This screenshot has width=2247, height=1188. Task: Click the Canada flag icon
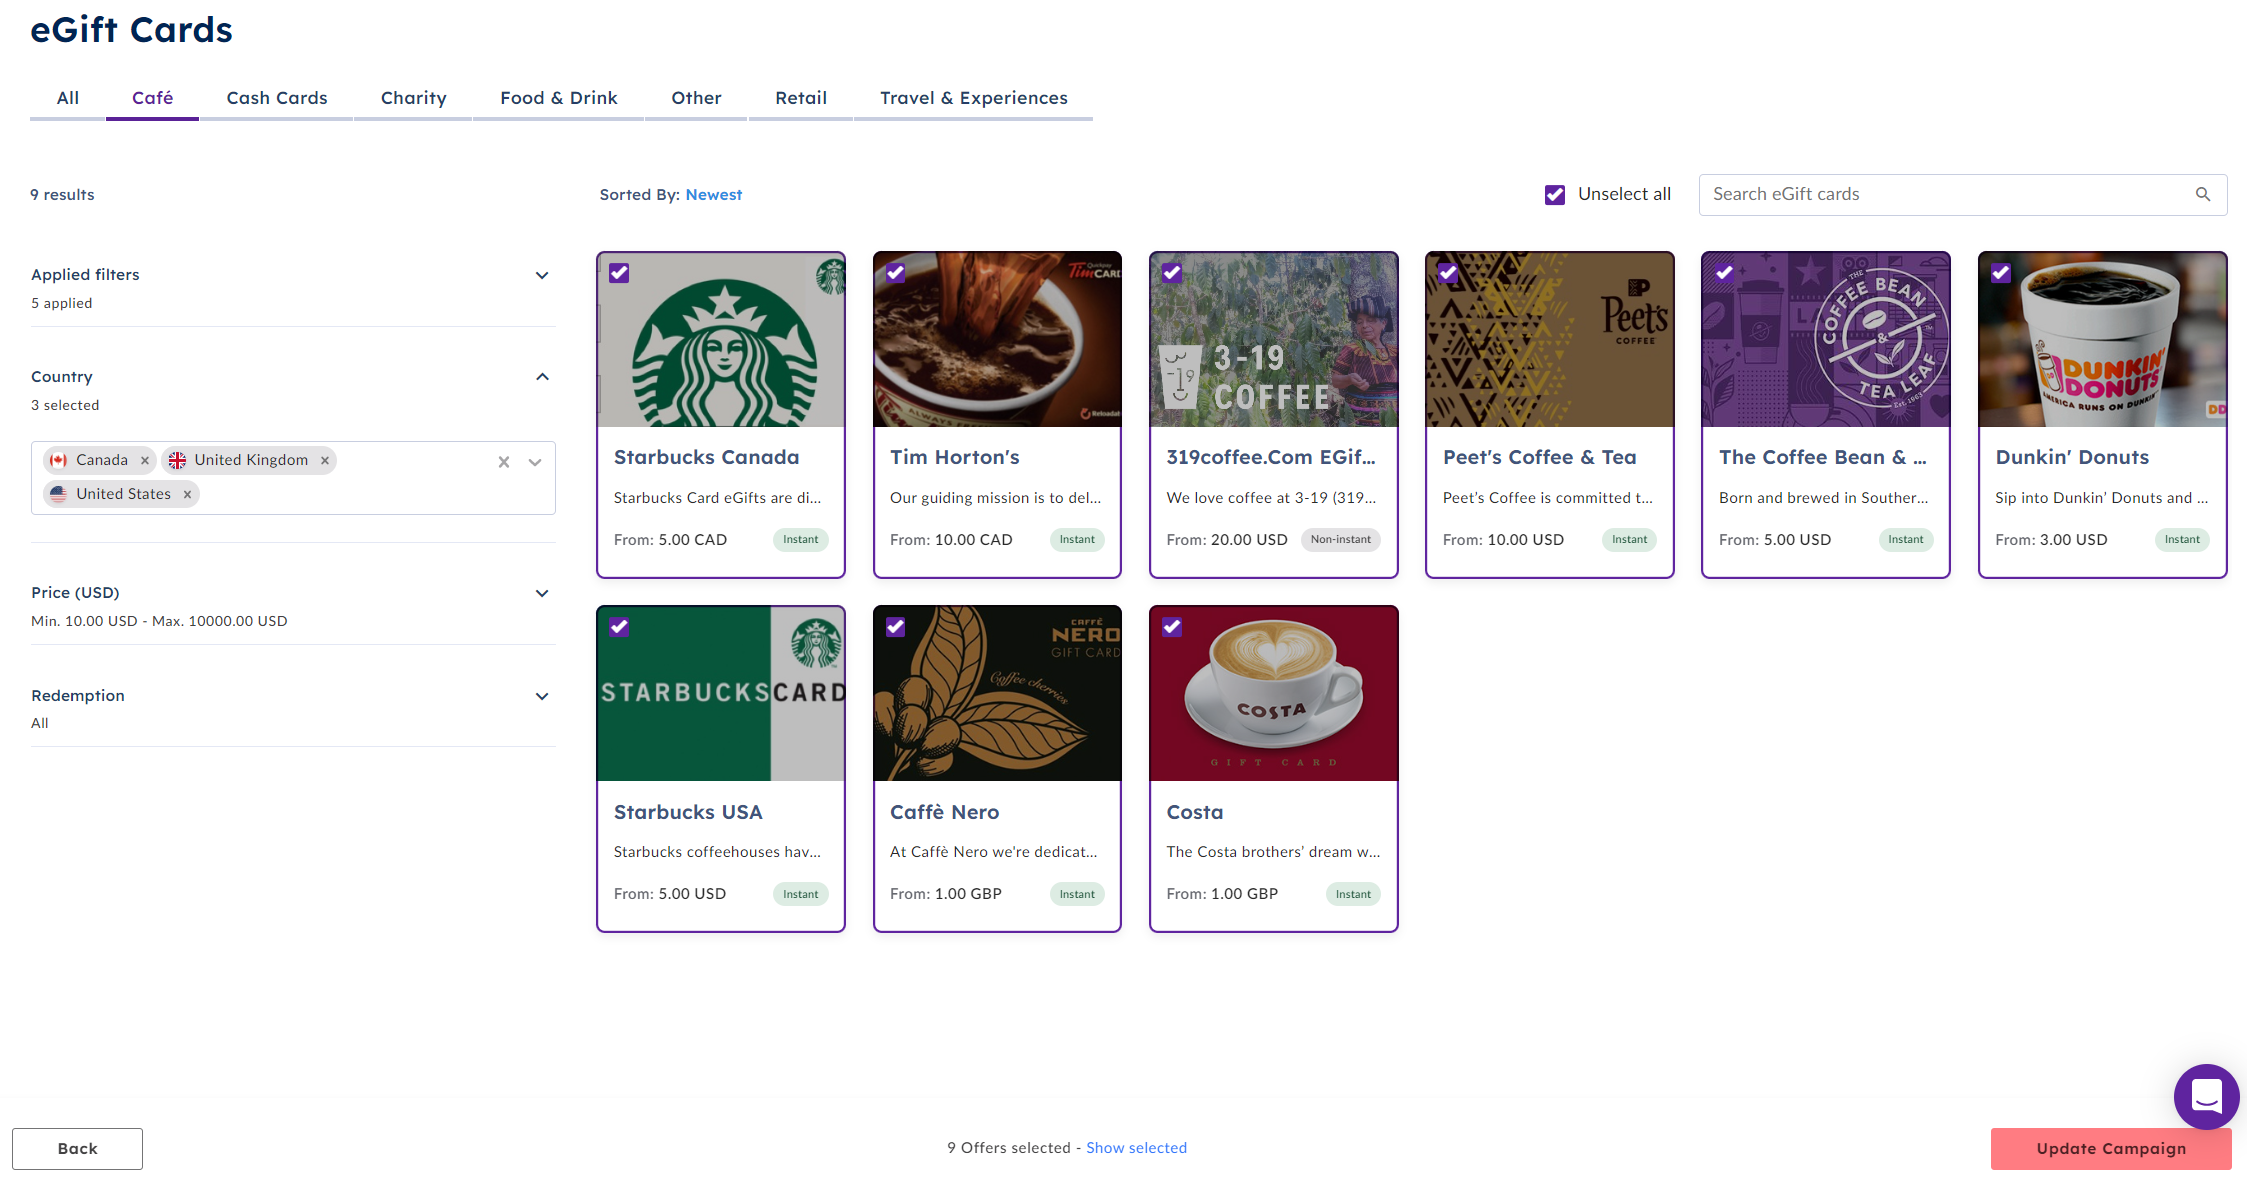[x=59, y=460]
